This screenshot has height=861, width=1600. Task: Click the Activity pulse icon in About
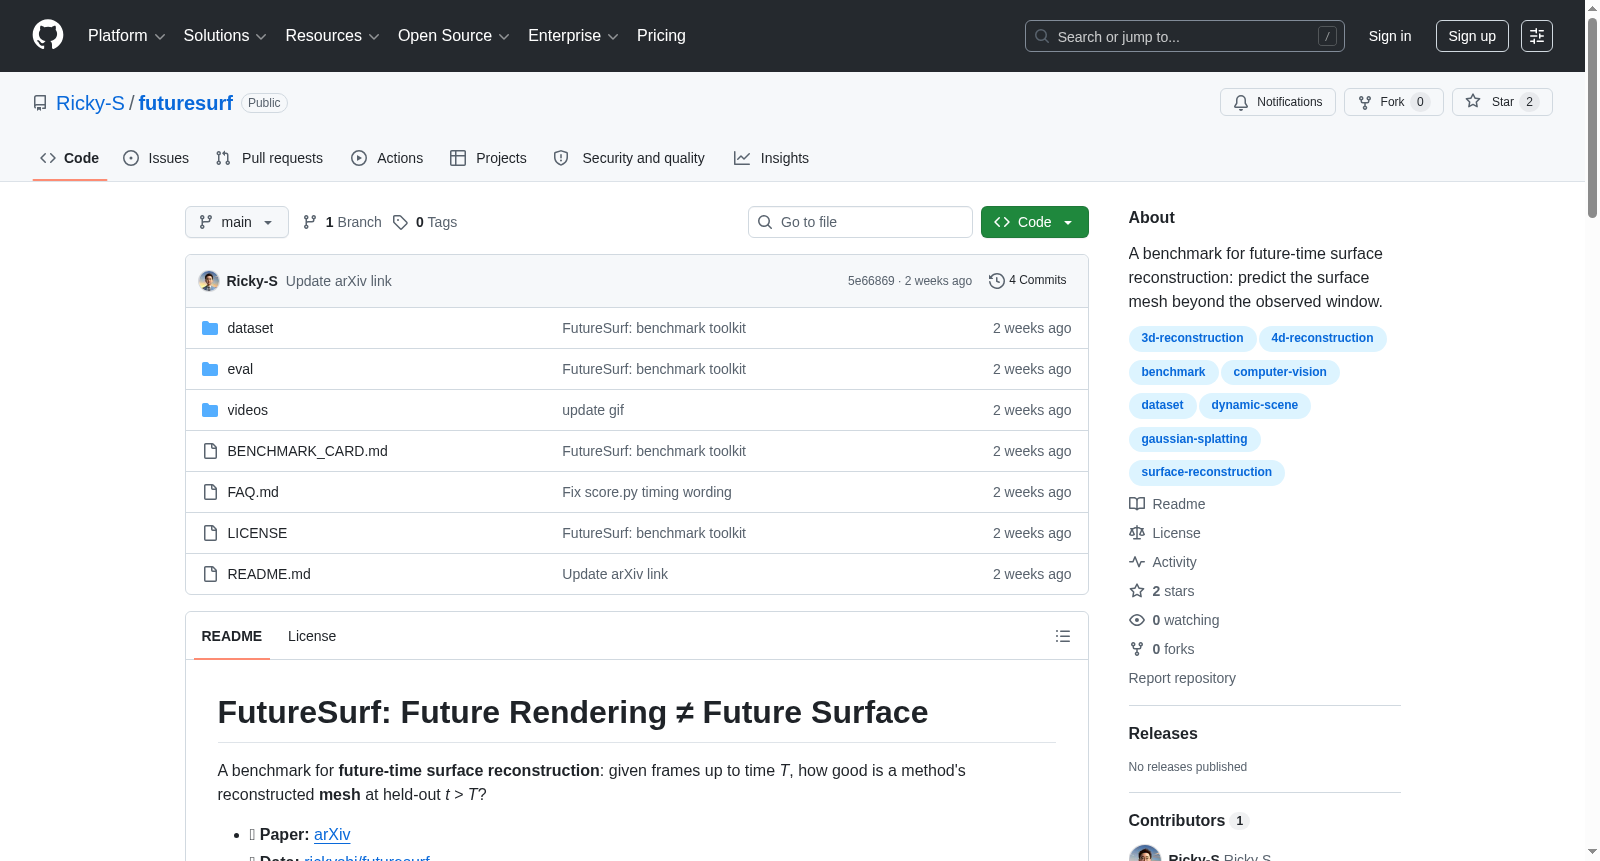pos(1137,562)
